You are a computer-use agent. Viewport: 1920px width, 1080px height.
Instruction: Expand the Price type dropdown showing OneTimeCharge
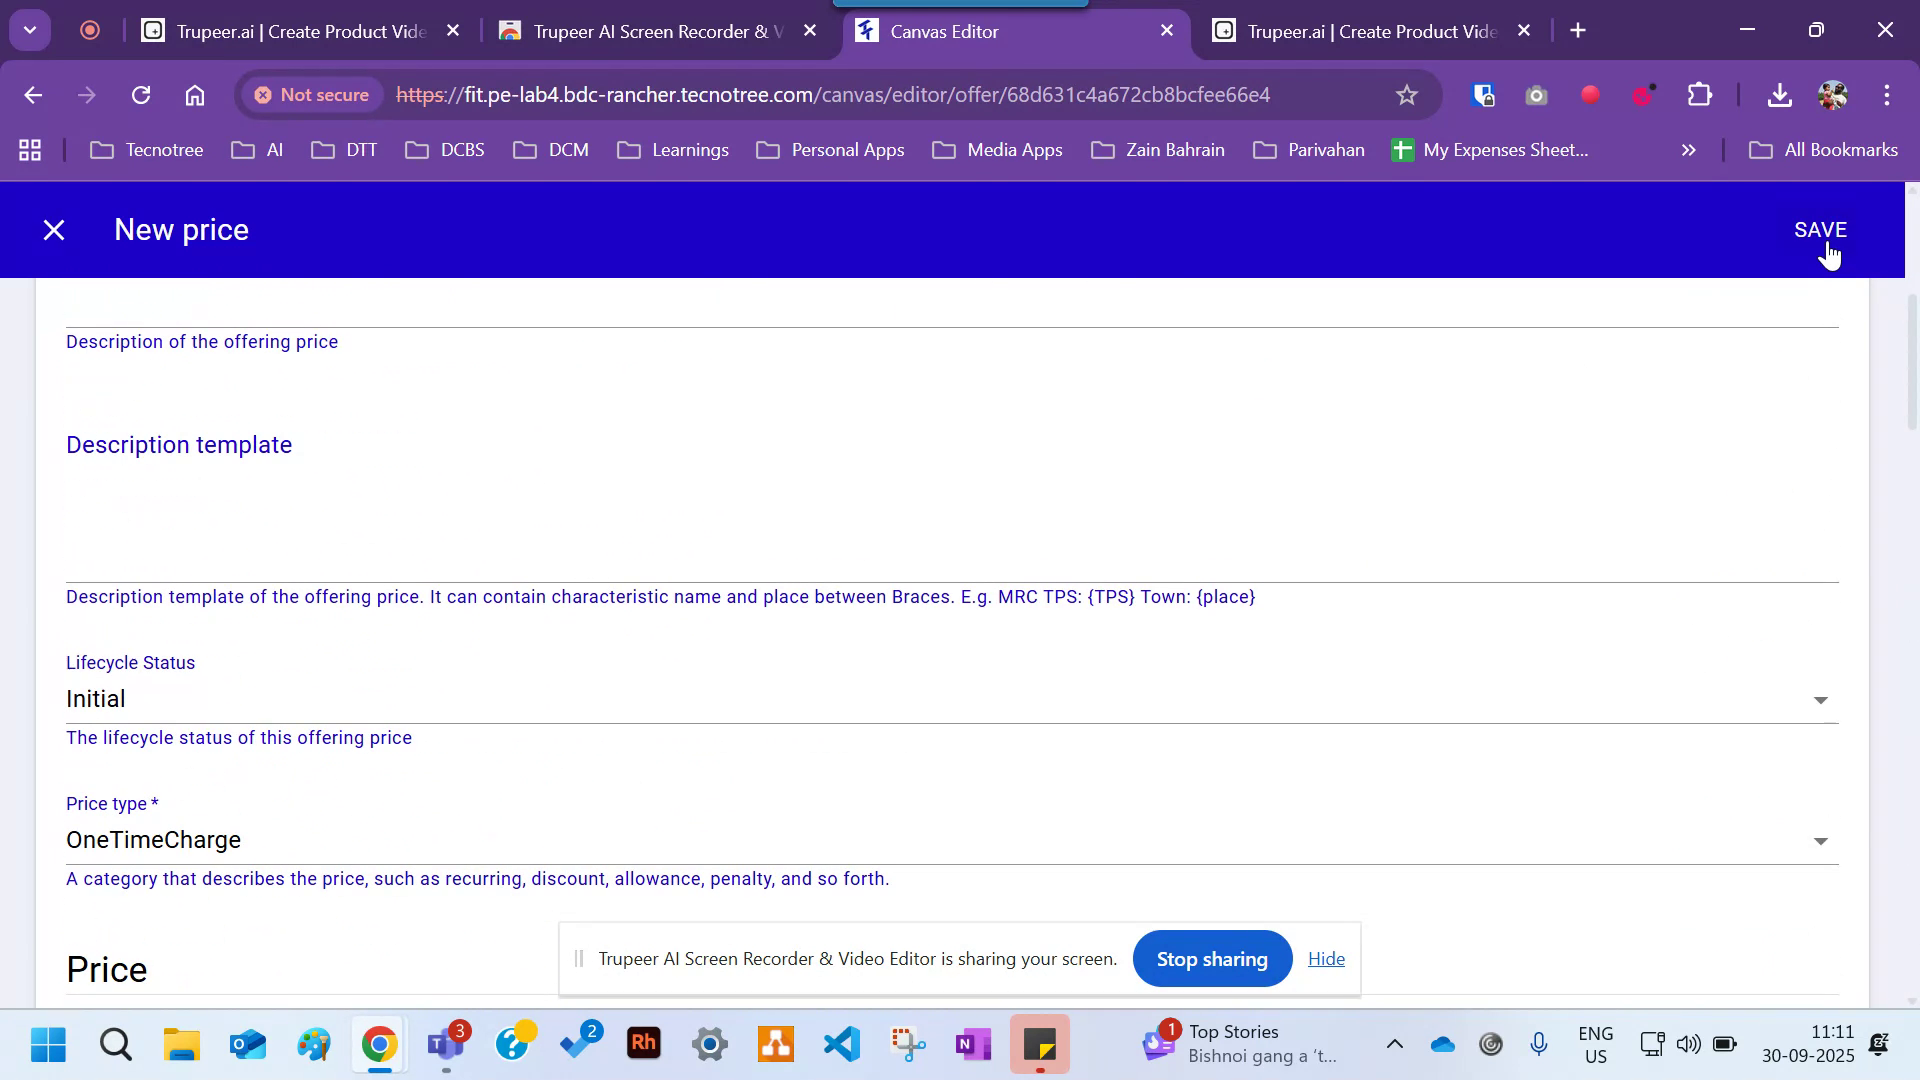pos(1820,840)
